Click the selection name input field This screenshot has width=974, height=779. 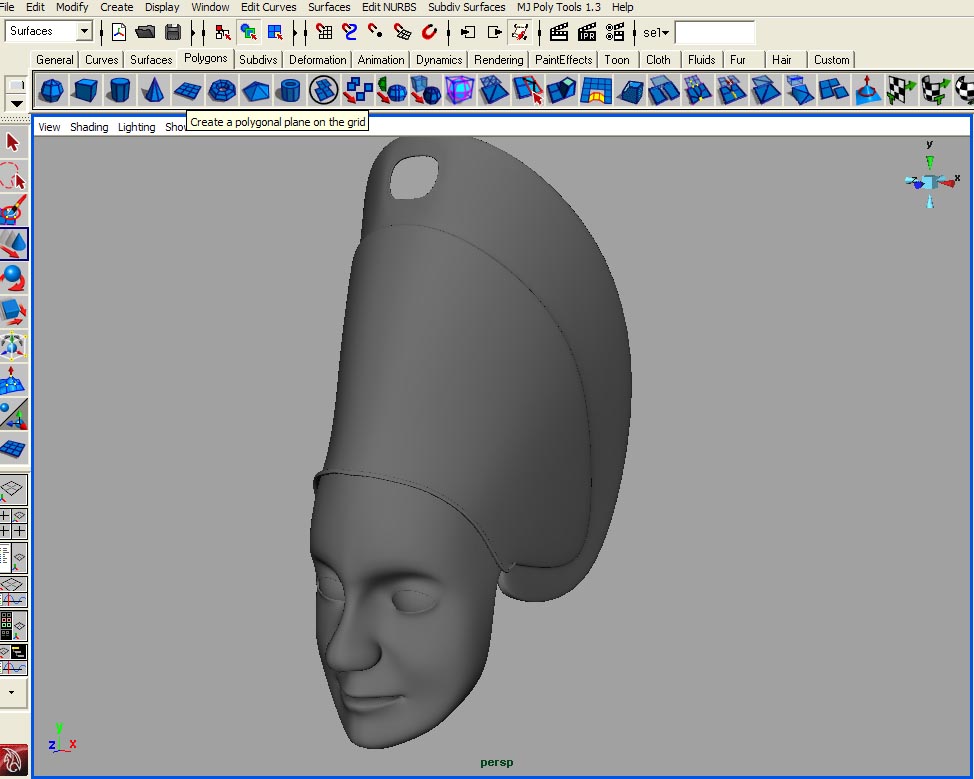pos(714,32)
